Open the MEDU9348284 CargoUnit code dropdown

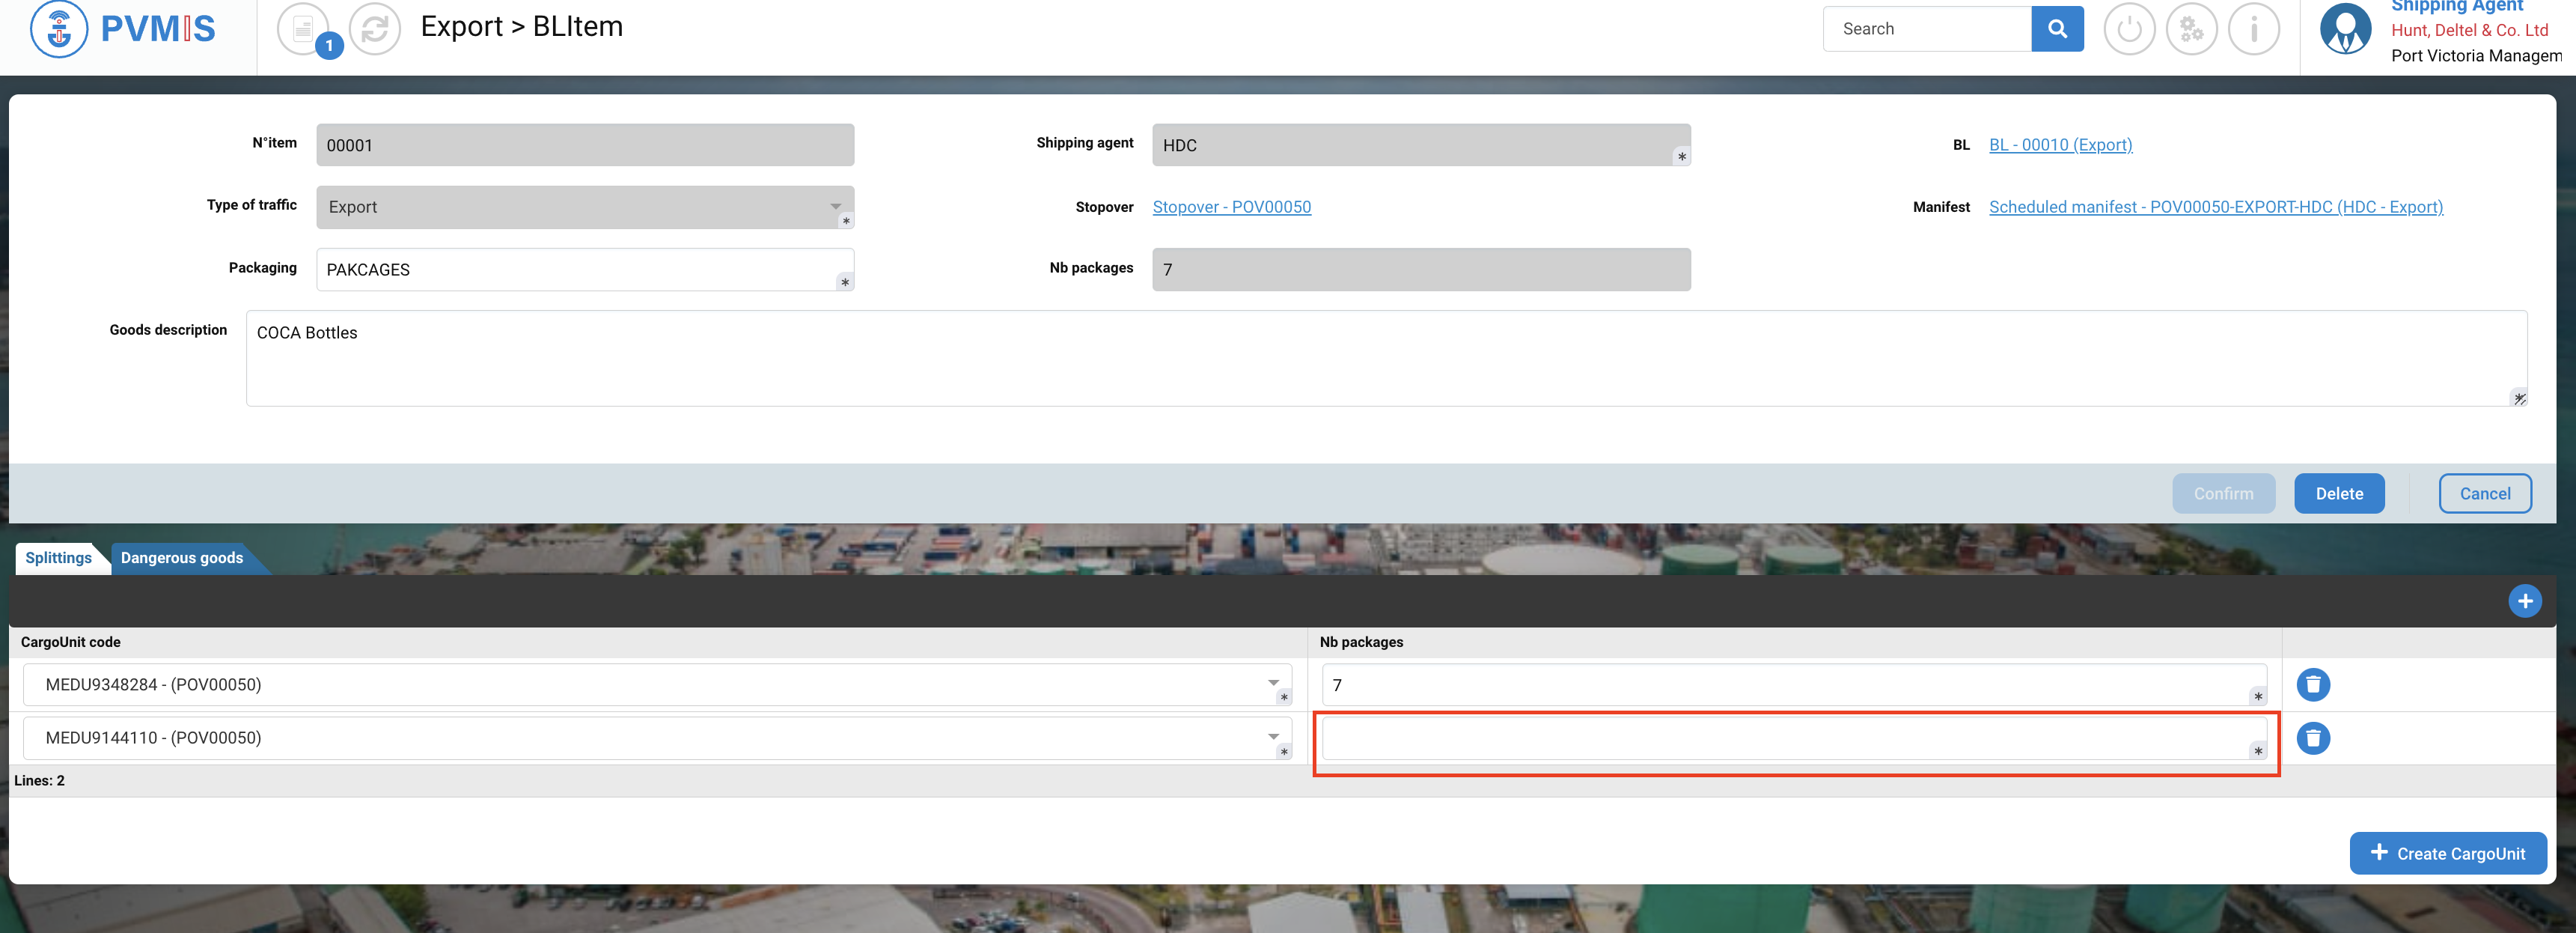point(1273,684)
